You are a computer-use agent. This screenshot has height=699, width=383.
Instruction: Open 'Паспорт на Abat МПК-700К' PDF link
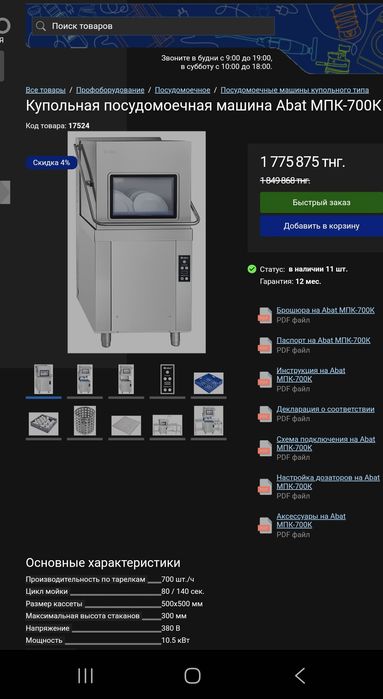(x=323, y=340)
